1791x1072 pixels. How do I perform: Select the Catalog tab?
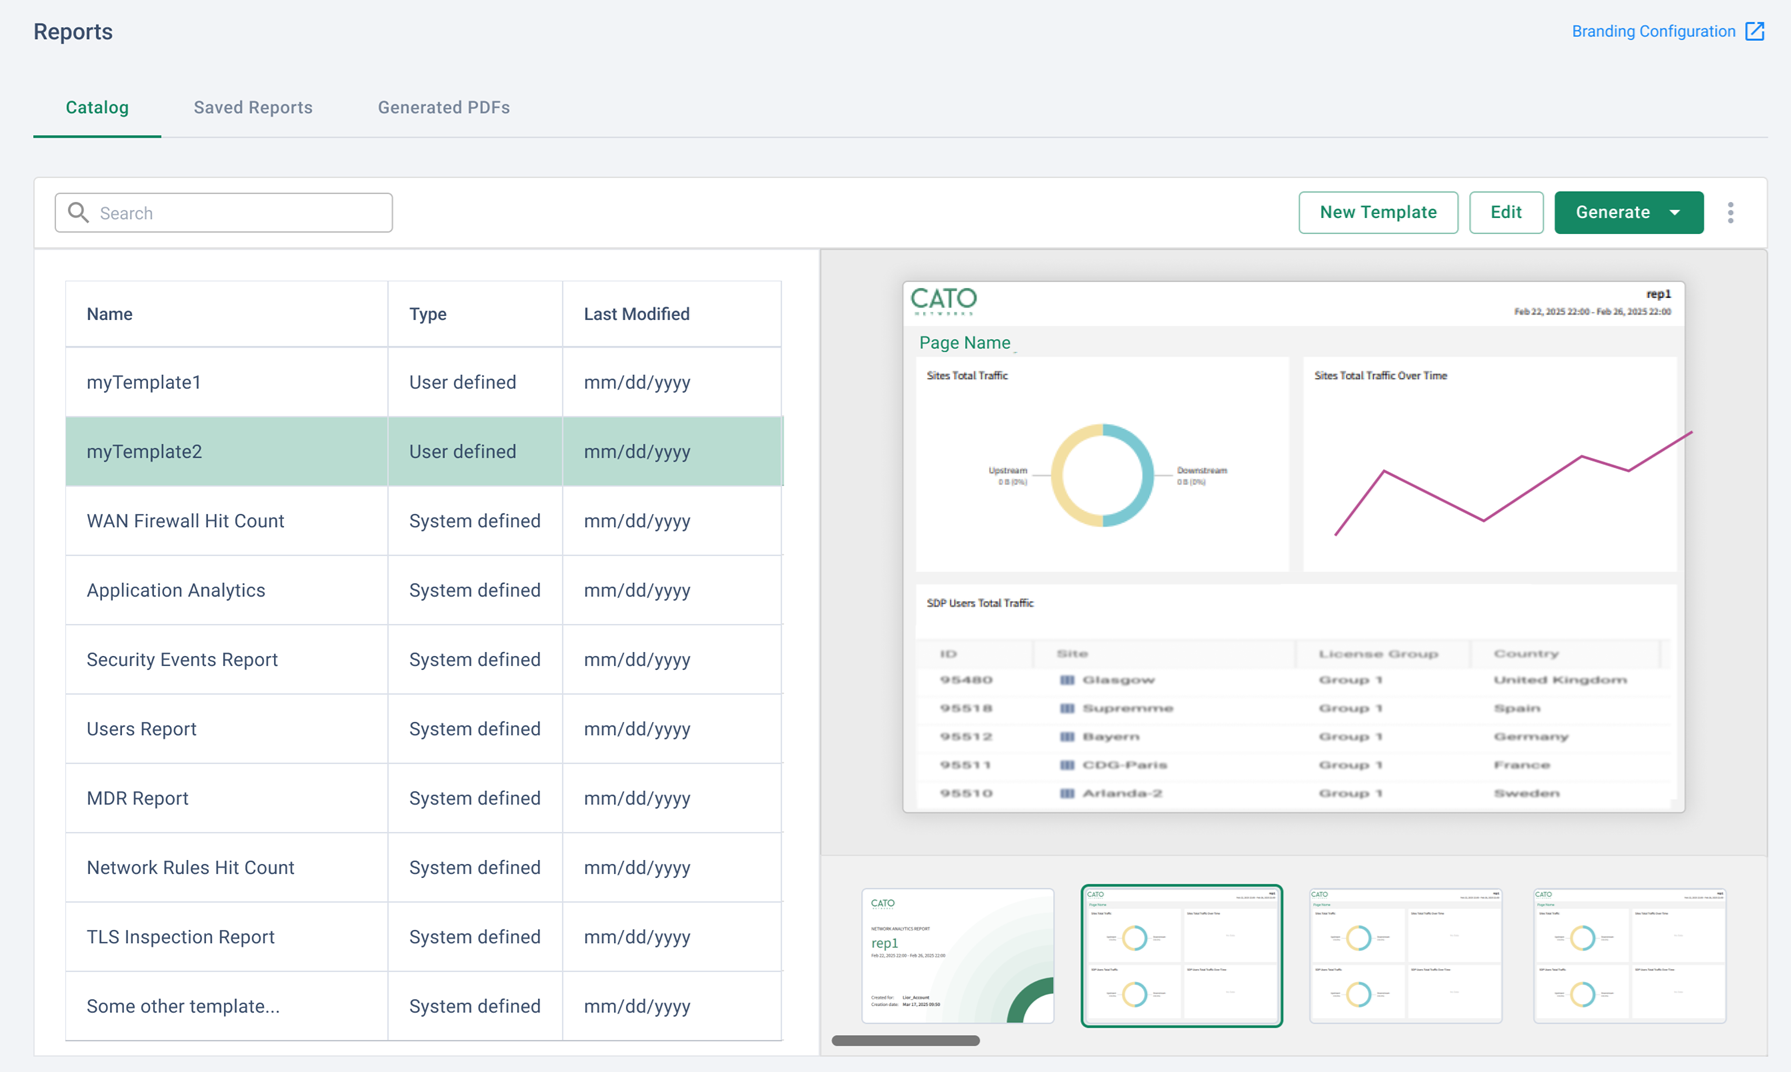[x=97, y=107]
